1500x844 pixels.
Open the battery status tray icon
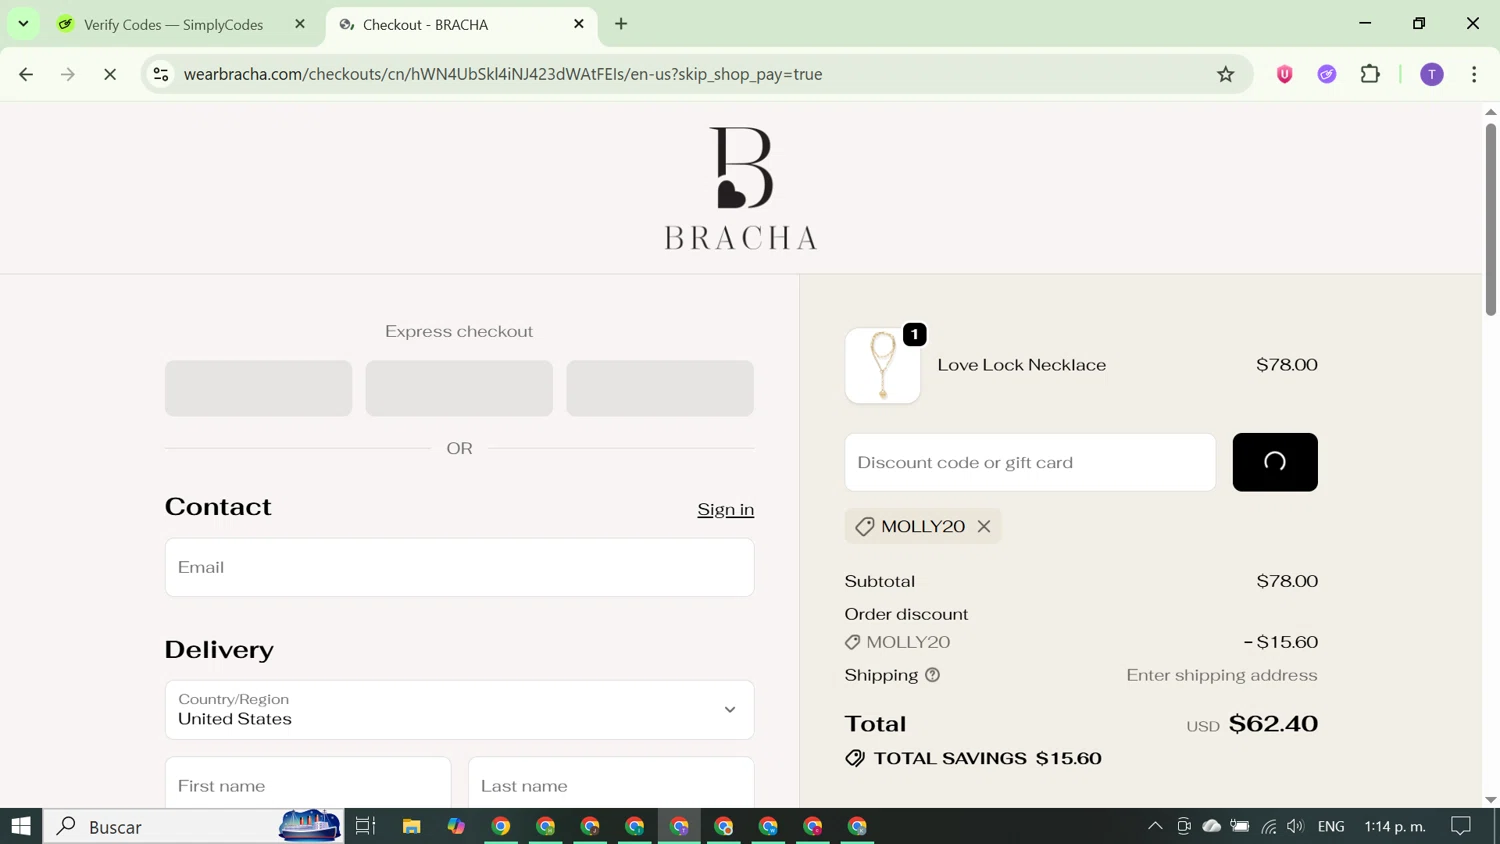[x=1240, y=826]
